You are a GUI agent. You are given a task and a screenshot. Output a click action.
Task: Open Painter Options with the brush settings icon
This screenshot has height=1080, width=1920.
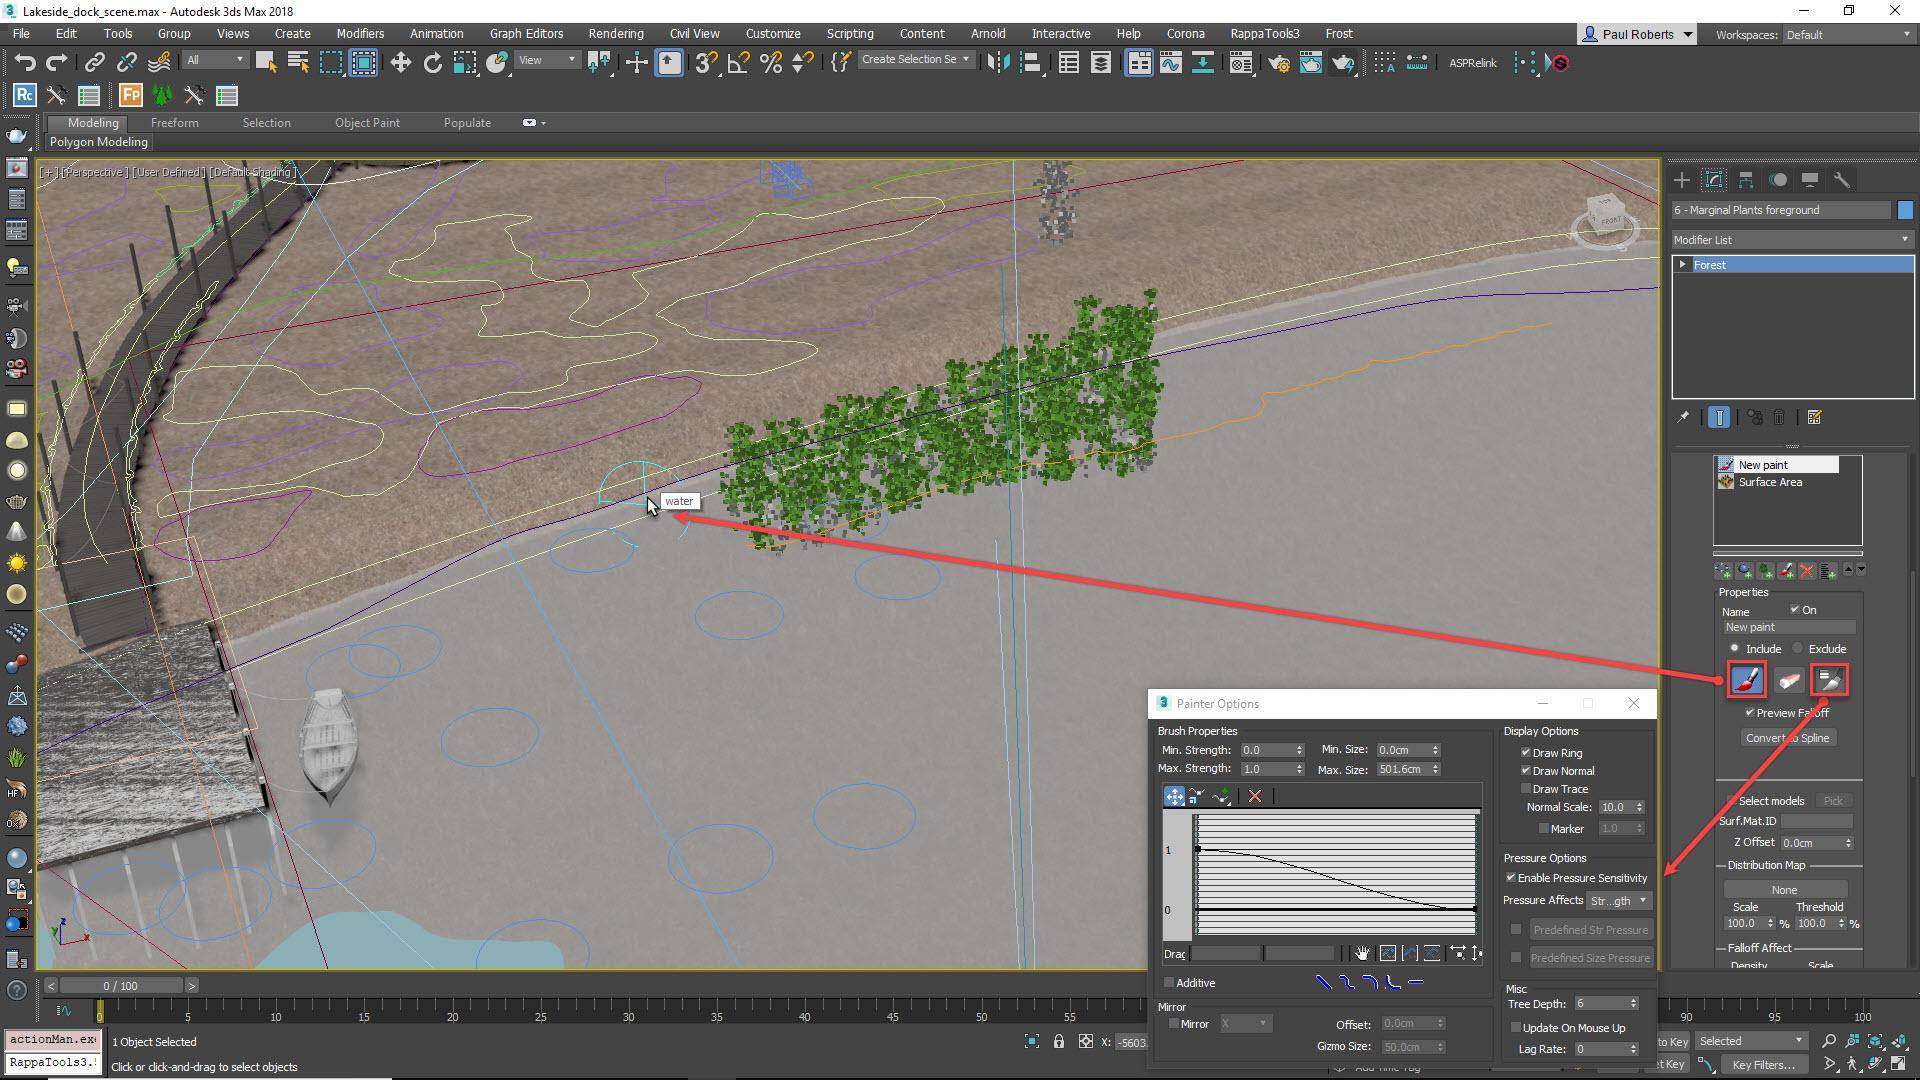[x=1830, y=680]
